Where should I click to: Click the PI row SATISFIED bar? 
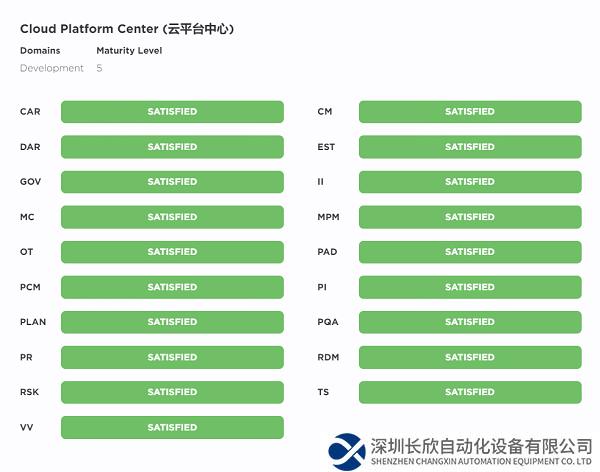470,287
